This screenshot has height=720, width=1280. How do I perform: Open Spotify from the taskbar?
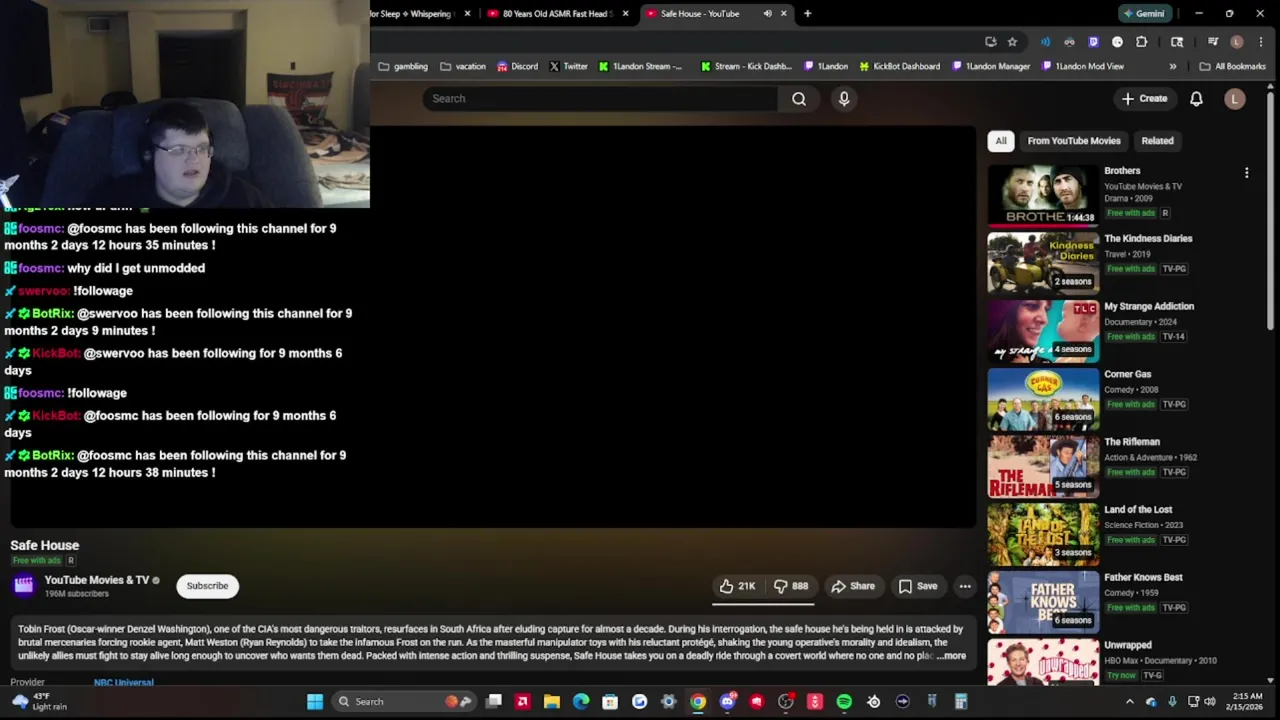point(844,701)
